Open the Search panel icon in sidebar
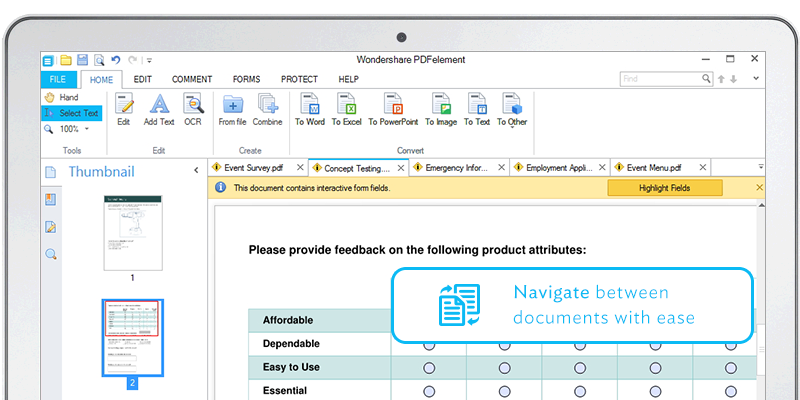The image size is (800, 400). [x=51, y=254]
